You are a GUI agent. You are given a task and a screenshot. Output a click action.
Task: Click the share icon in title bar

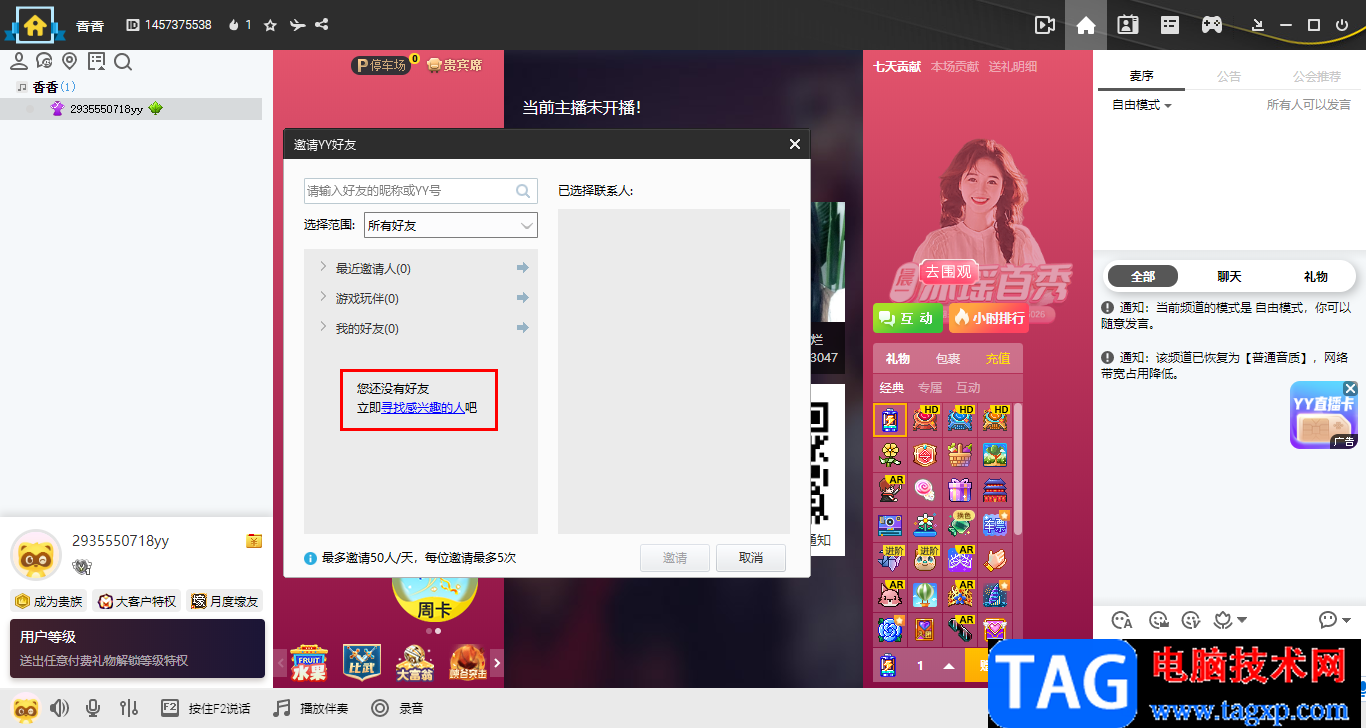coord(322,25)
